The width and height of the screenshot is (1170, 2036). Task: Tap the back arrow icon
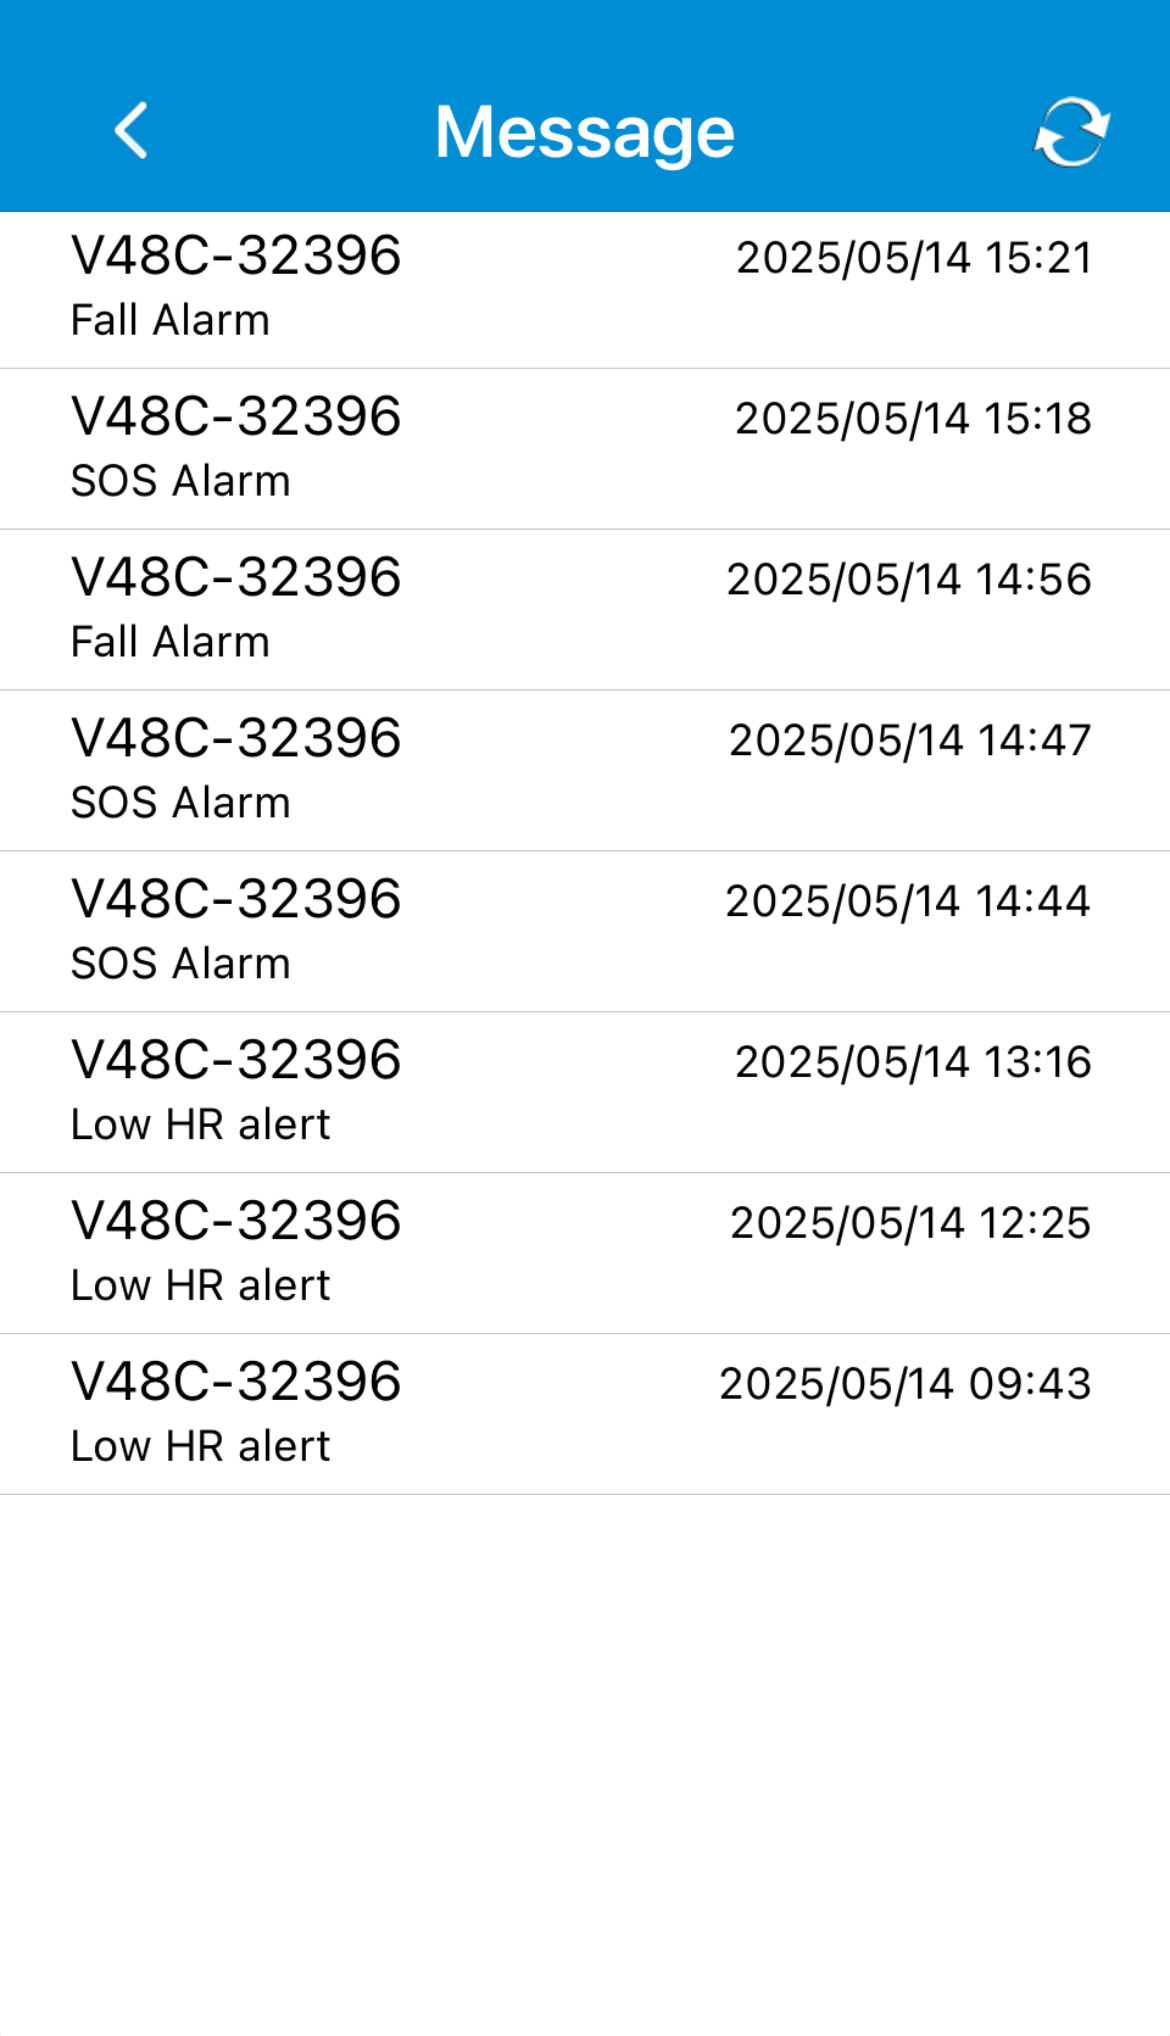131,131
